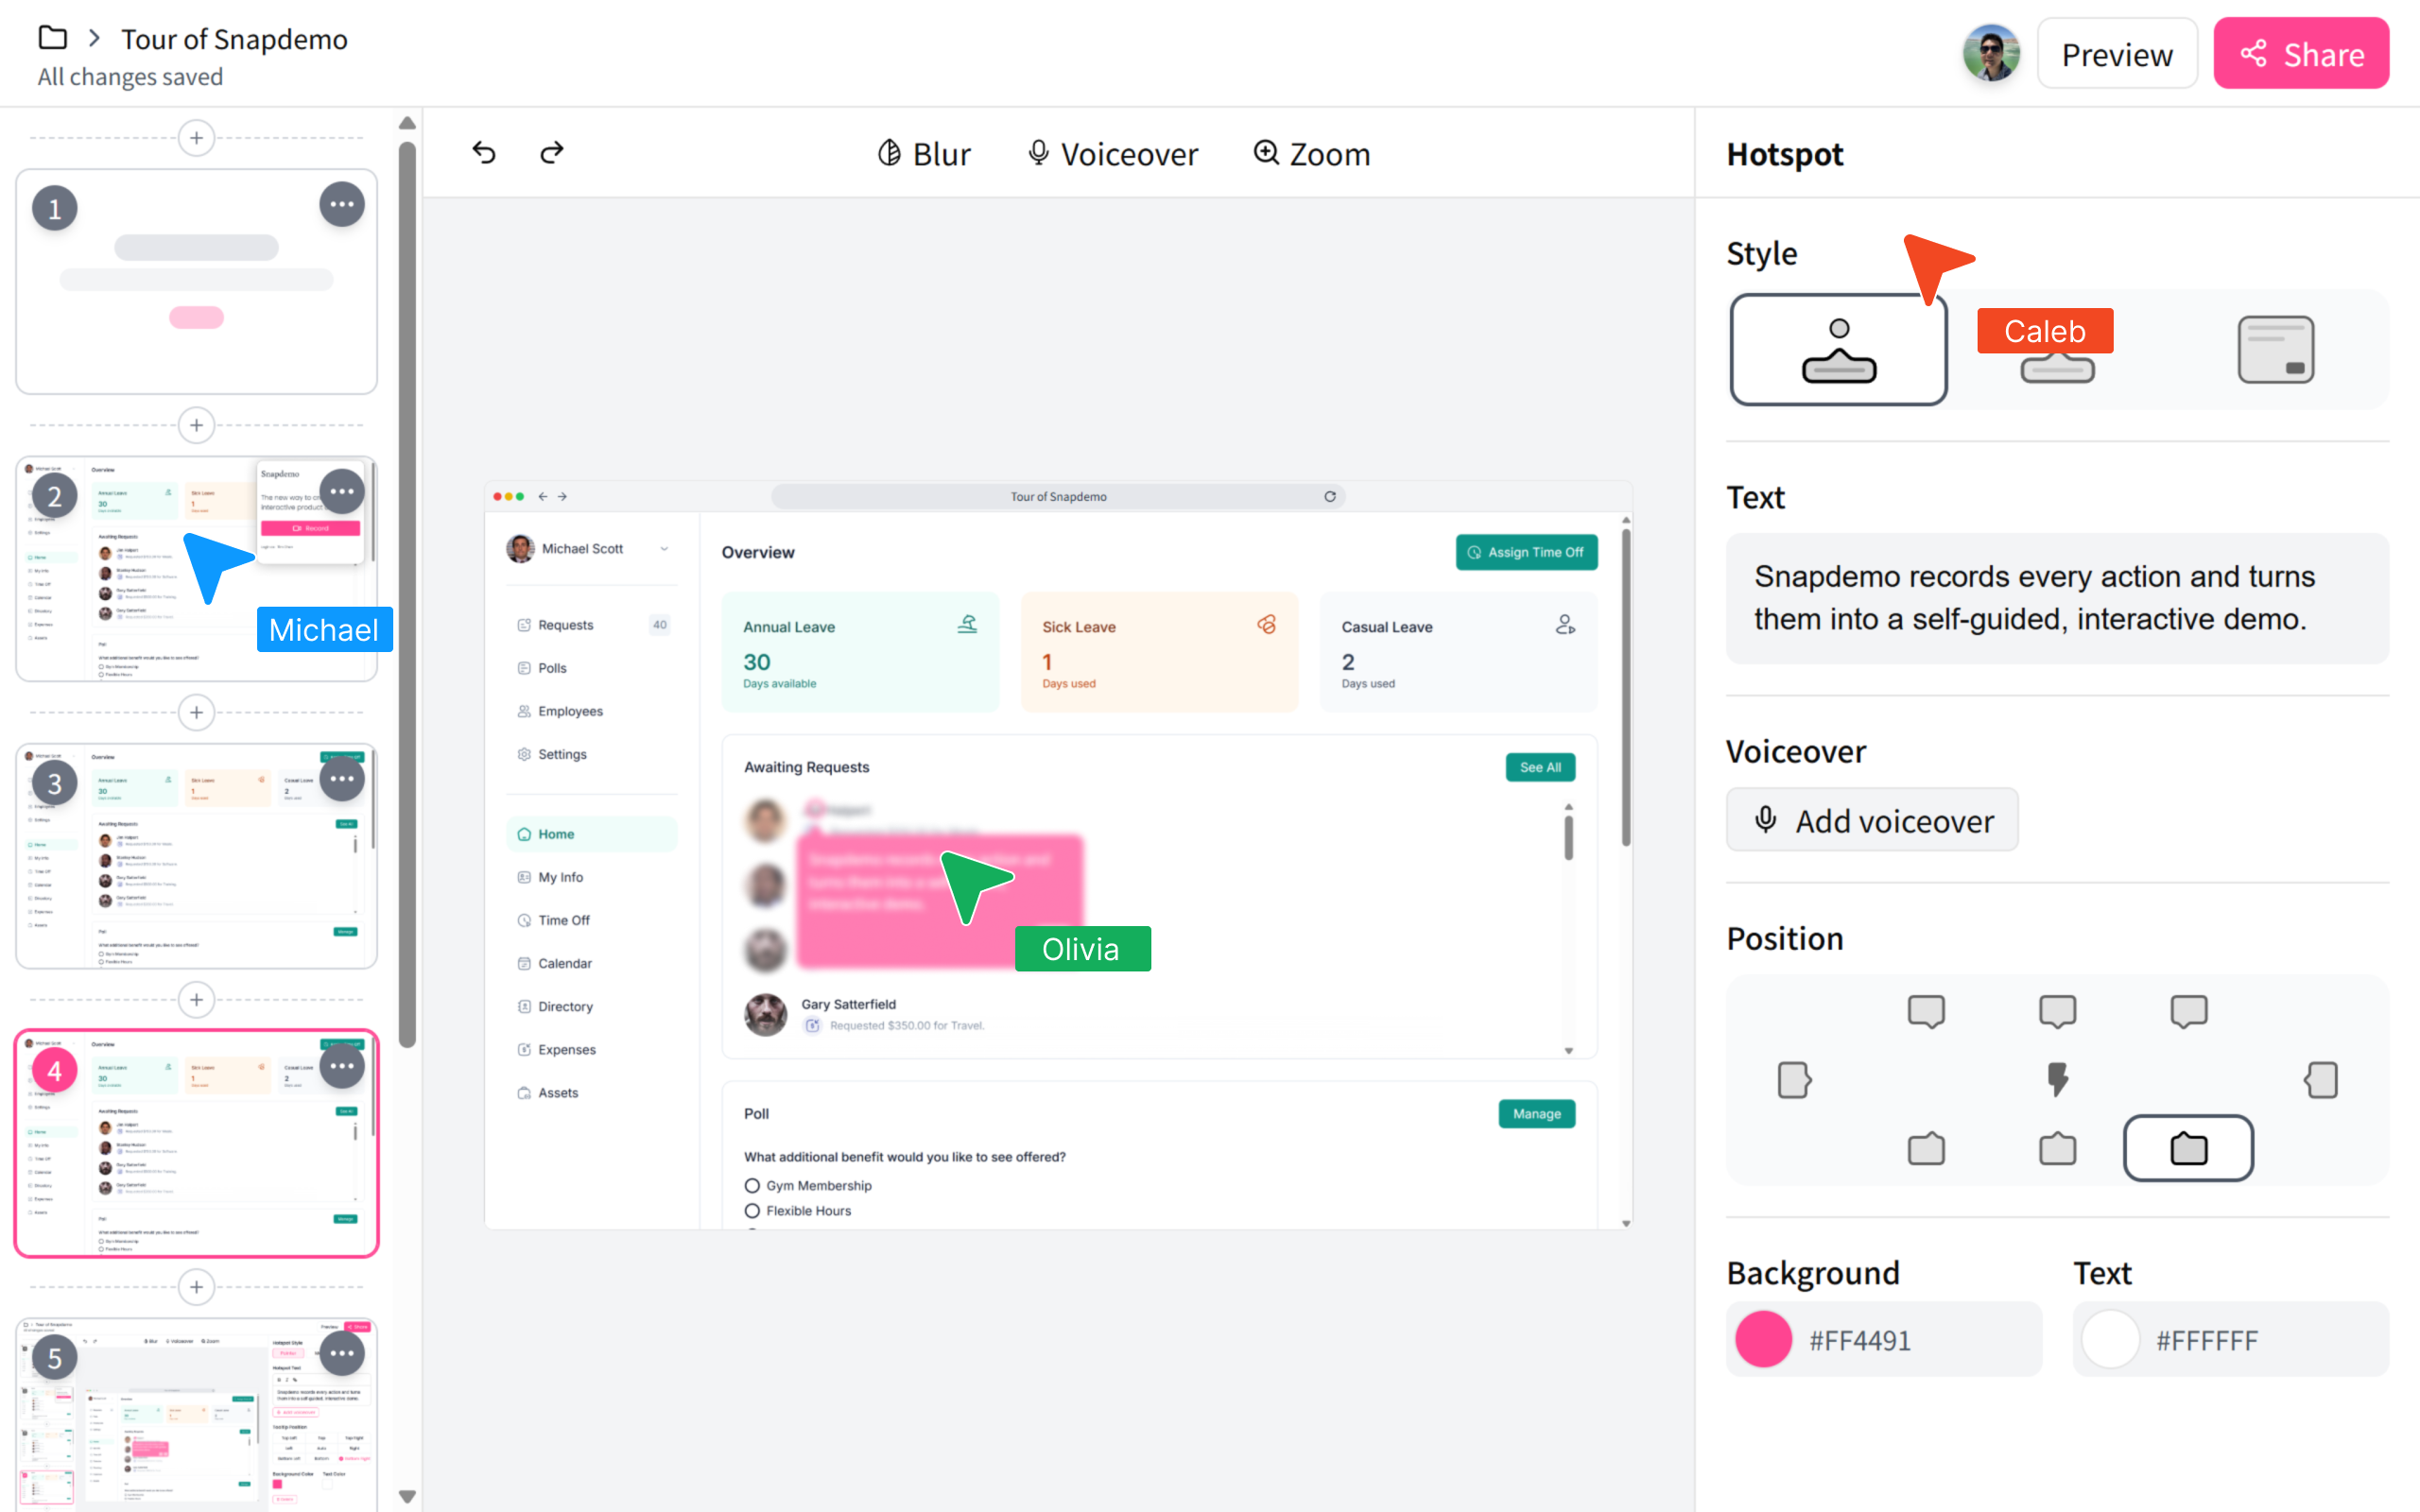Select the selected bottom-right position option
The image size is (2420, 1512).
[2188, 1148]
